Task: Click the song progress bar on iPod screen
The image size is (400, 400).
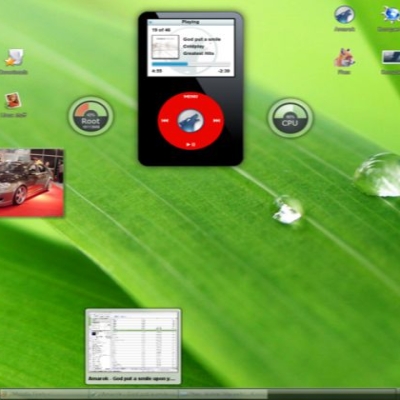Action: (x=191, y=64)
